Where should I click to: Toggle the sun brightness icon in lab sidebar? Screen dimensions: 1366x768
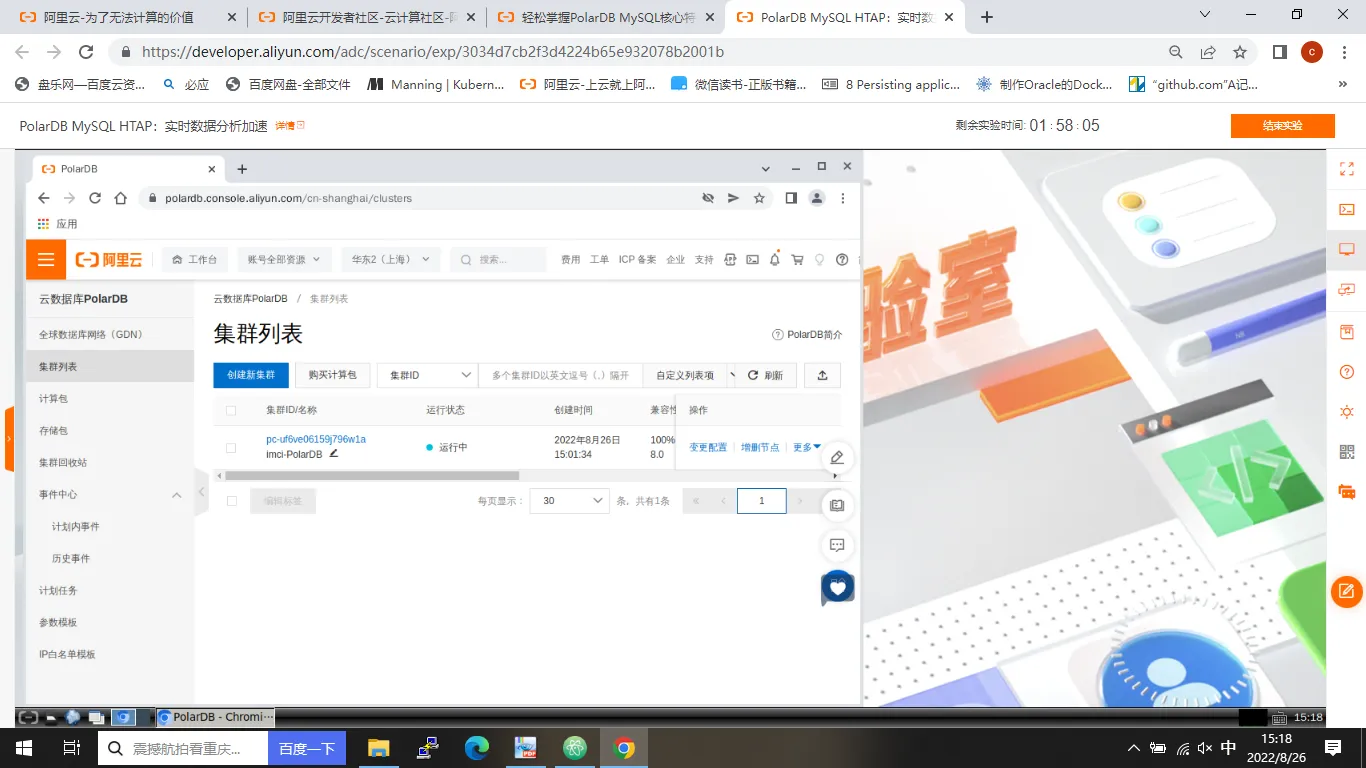pyautogui.click(x=1346, y=412)
